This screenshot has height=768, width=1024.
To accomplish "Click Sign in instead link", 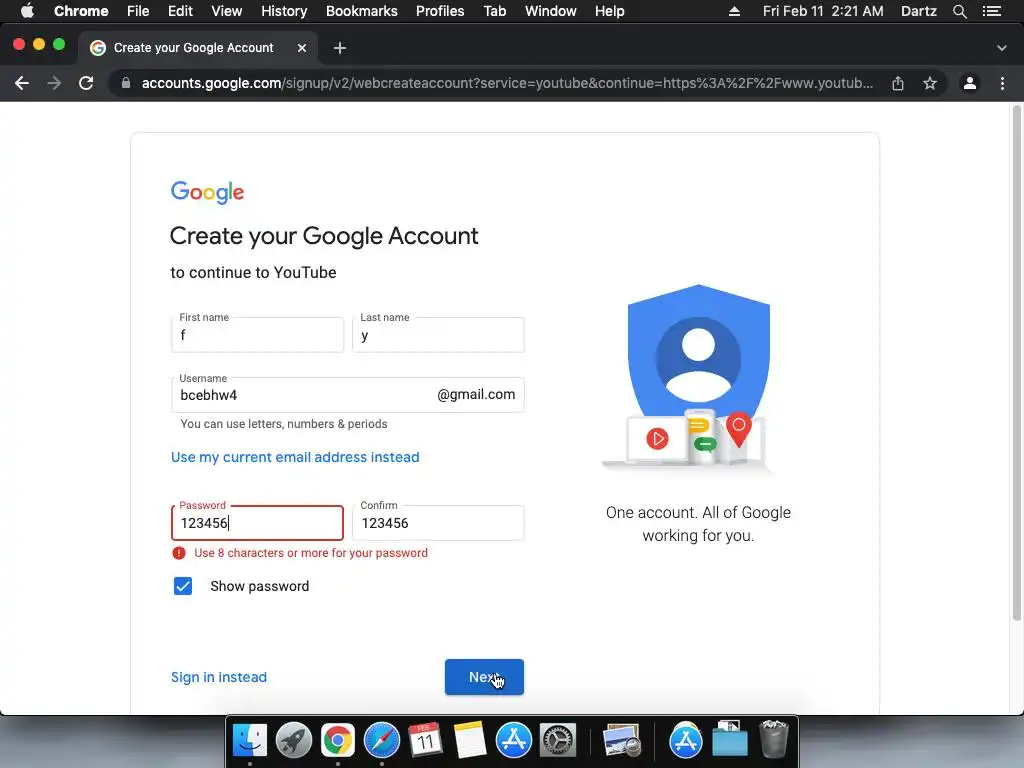I will pos(219,677).
